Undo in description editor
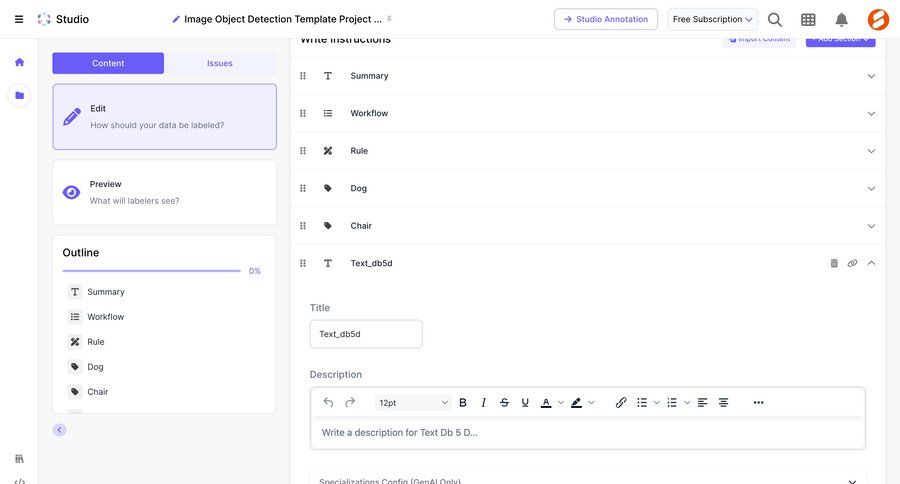The image size is (900, 484). click(x=328, y=402)
